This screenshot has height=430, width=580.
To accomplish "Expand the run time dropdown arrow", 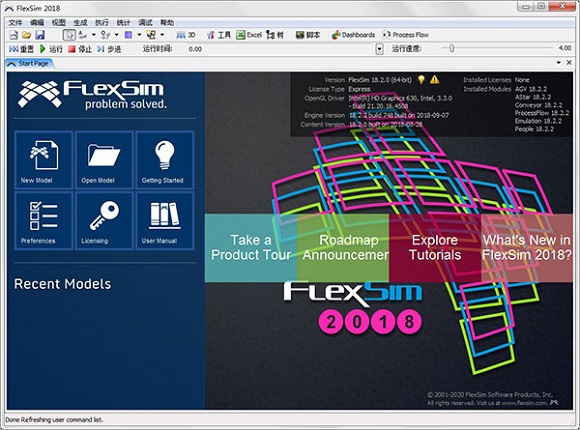I will (379, 49).
